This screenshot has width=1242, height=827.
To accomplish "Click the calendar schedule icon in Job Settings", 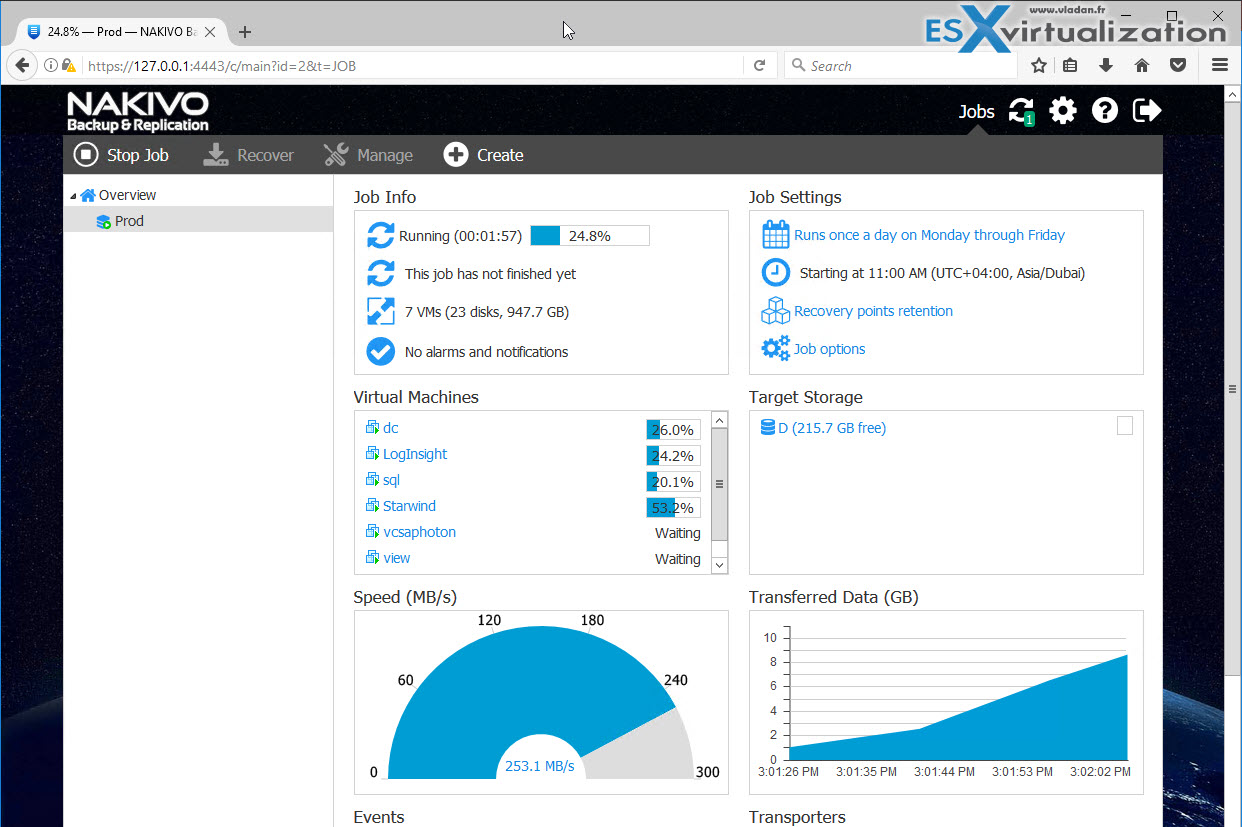I will 776,235.
